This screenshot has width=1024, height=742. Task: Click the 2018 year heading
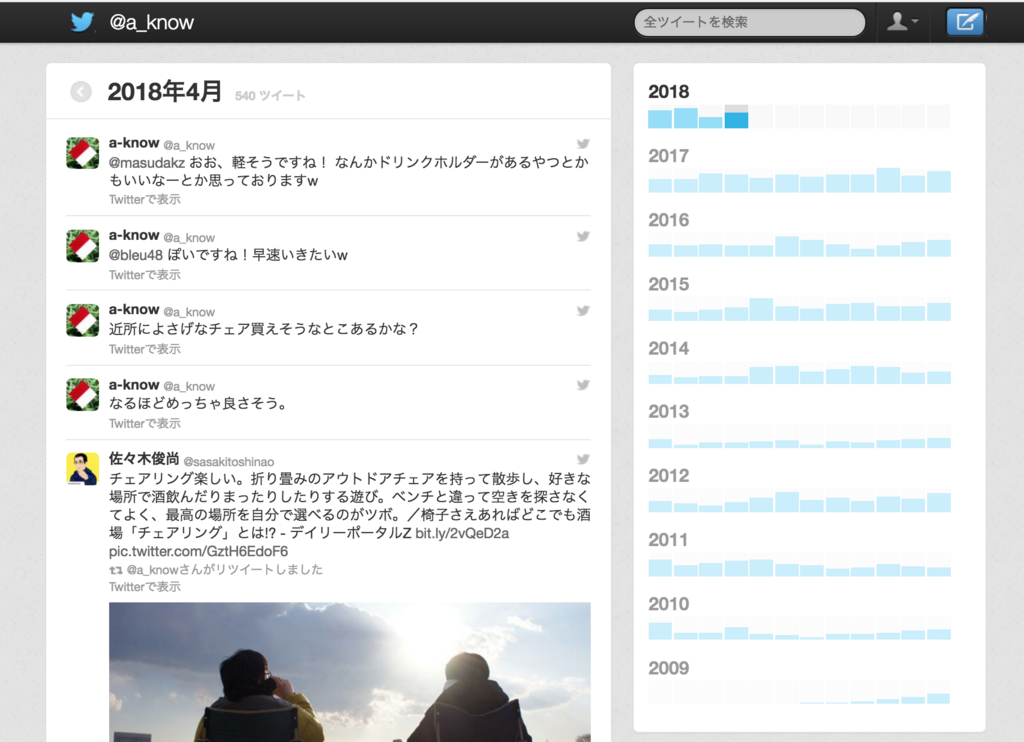(x=668, y=91)
